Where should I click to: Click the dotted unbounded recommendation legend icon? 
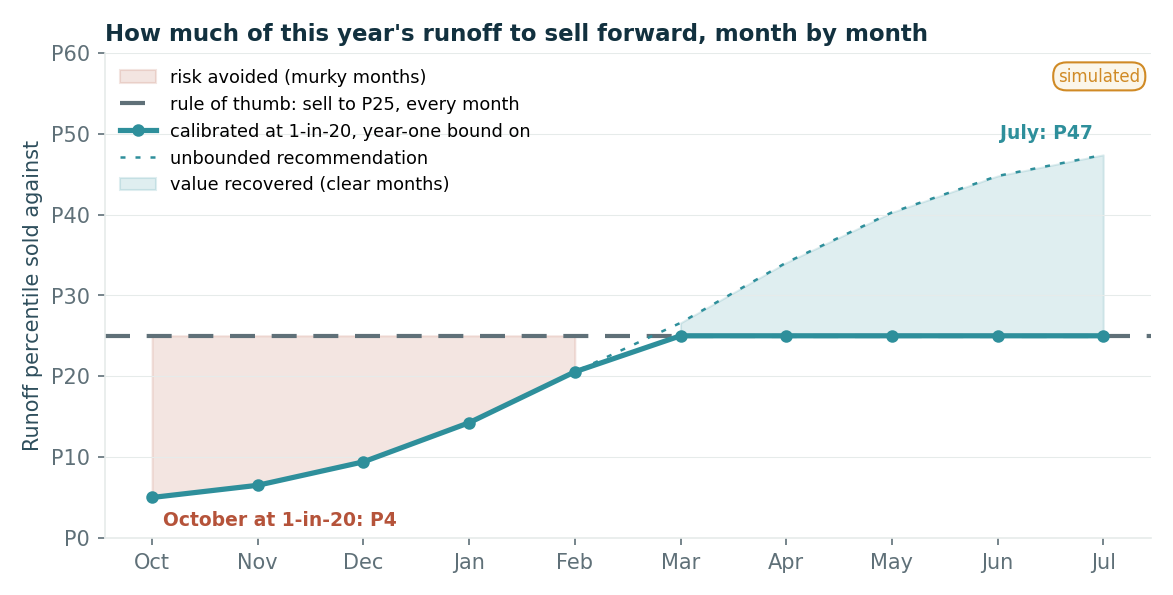pyautogui.click(x=138, y=158)
